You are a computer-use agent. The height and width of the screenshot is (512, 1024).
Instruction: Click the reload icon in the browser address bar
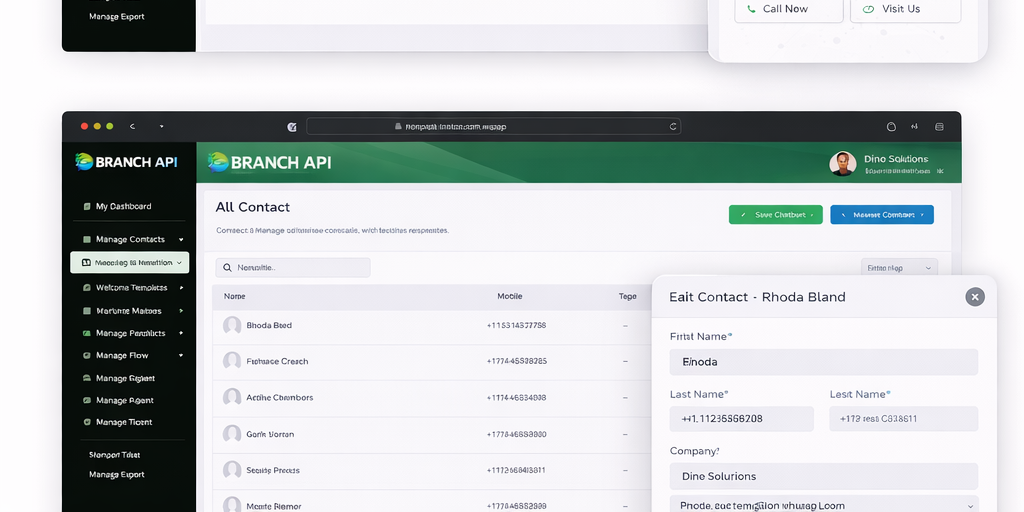(x=673, y=127)
